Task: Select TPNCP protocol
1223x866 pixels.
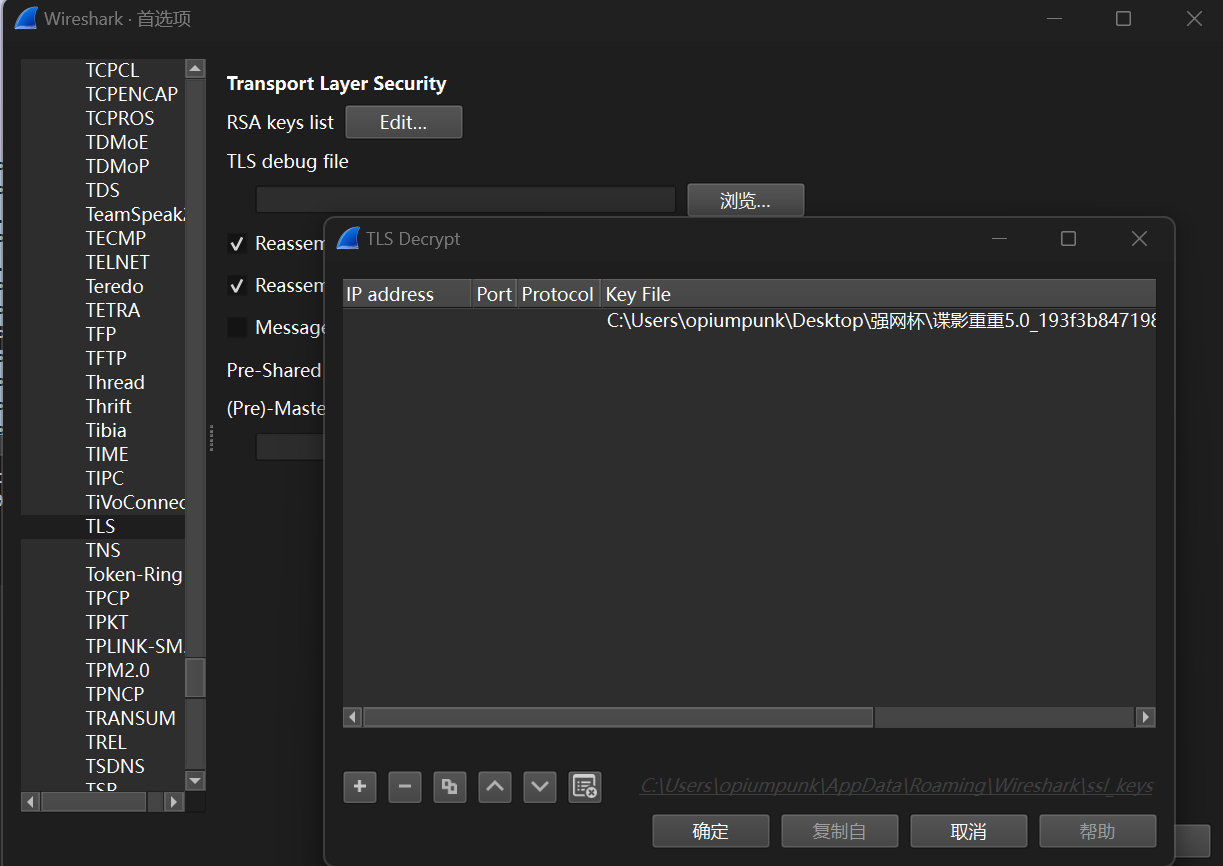Action: tap(115, 694)
